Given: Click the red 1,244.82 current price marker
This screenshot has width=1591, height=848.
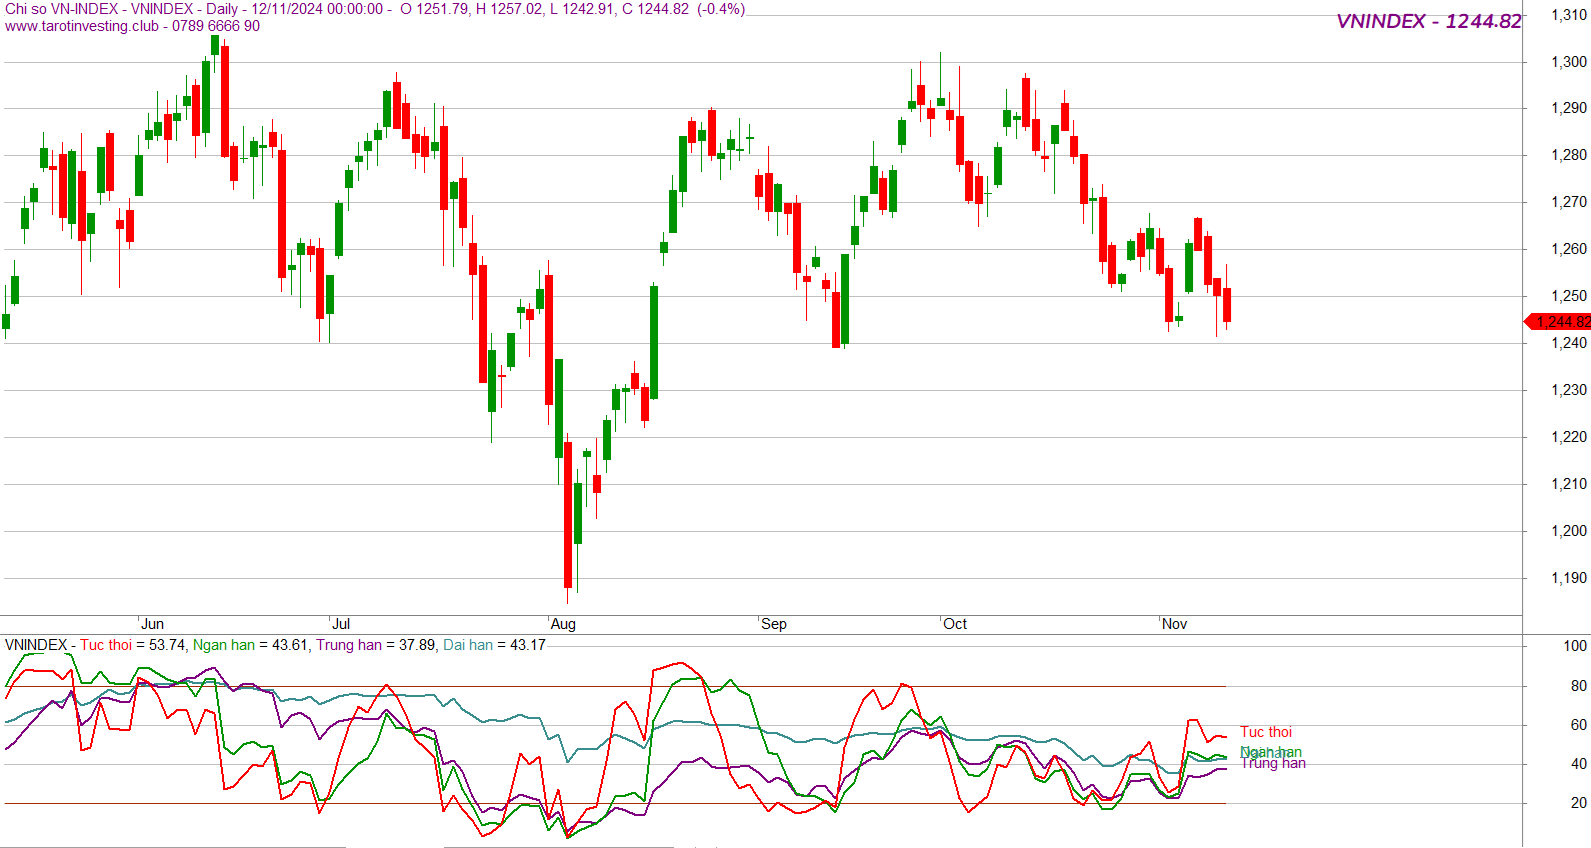Looking at the screenshot, I should 1561,321.
